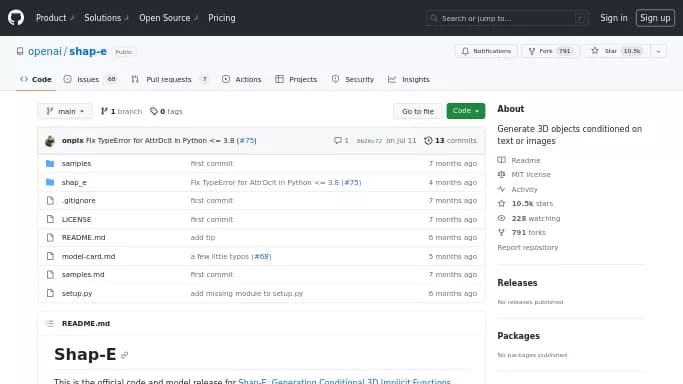Open the .gitignore file
Image resolution: width=683 pixels, height=384 pixels.
(78, 201)
